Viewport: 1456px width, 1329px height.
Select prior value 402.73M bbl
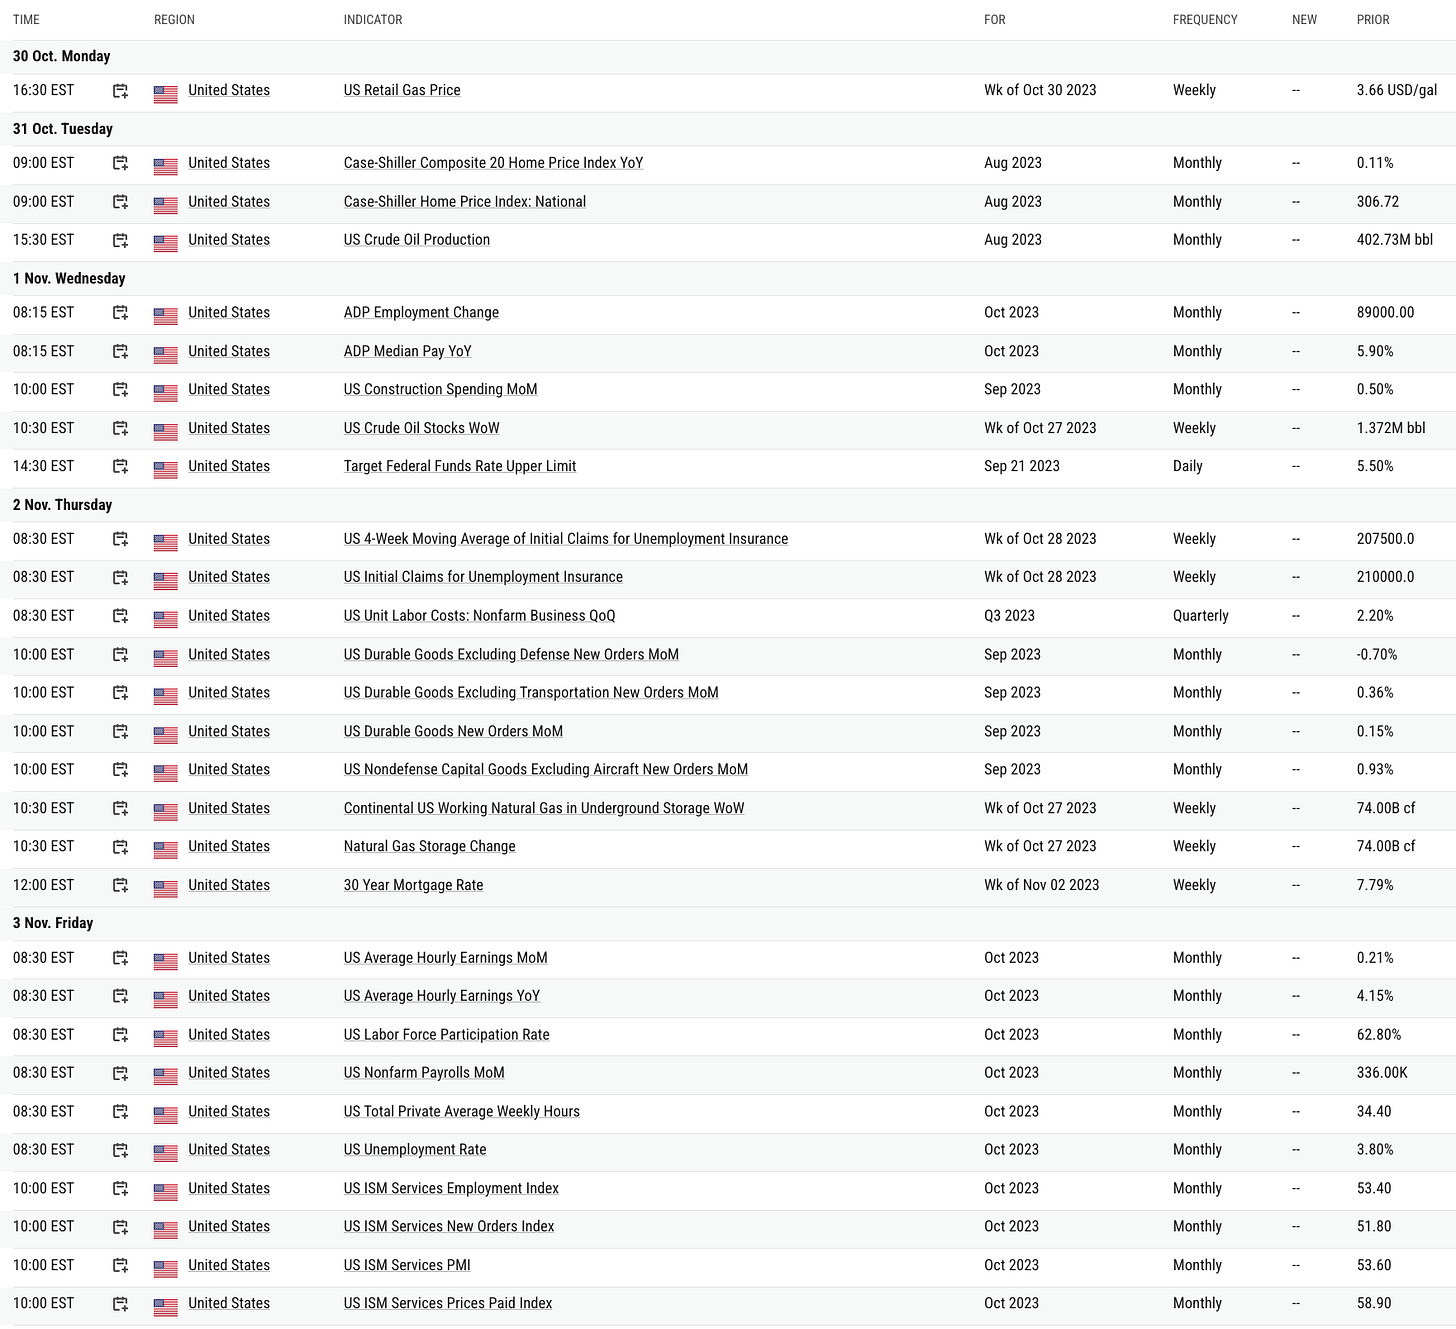(1395, 240)
